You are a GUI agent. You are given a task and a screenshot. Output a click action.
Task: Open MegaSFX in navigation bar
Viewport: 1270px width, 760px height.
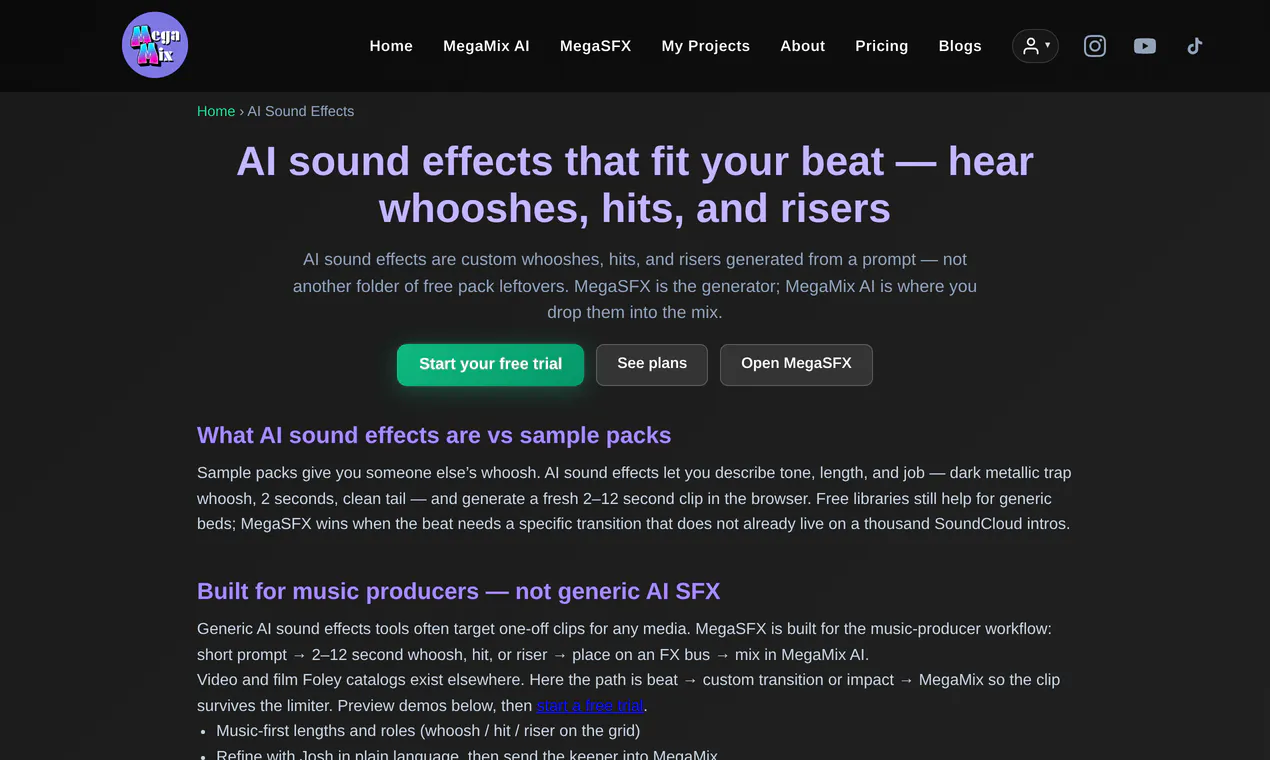(x=595, y=46)
